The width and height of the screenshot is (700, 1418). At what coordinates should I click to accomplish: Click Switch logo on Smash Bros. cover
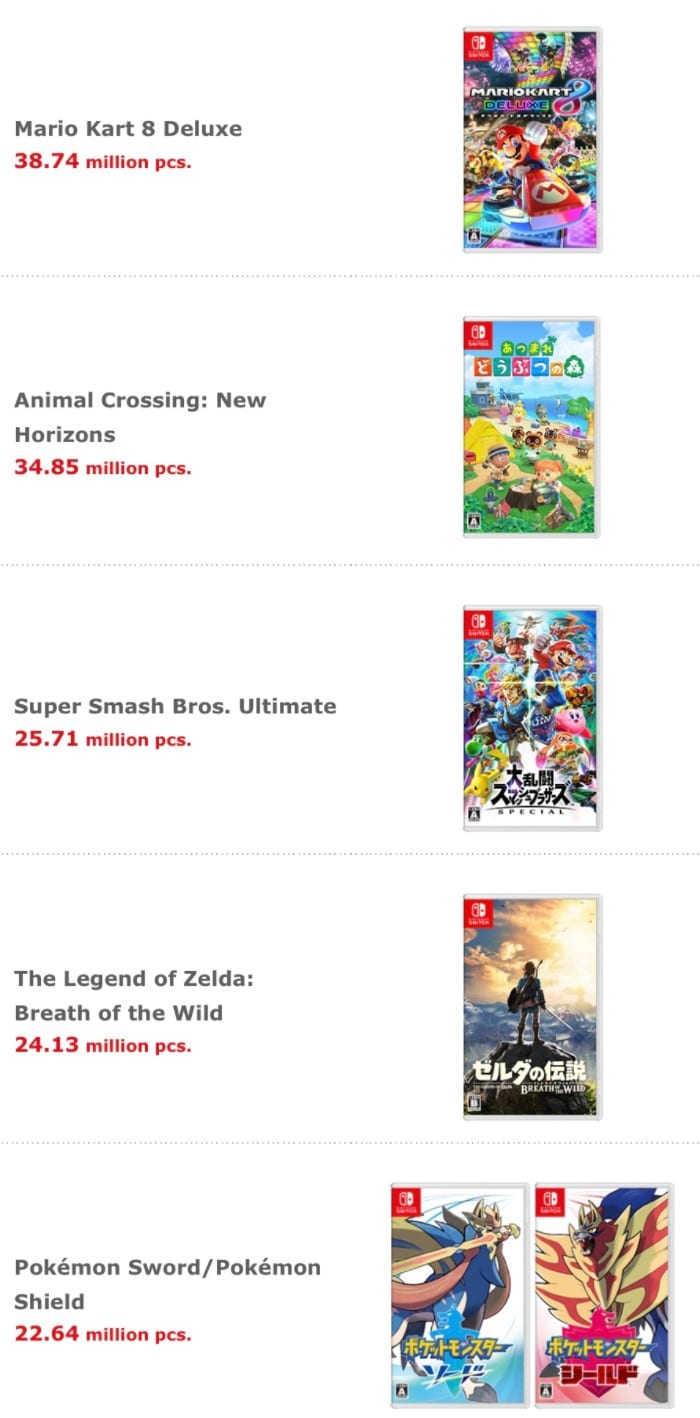[x=477, y=623]
